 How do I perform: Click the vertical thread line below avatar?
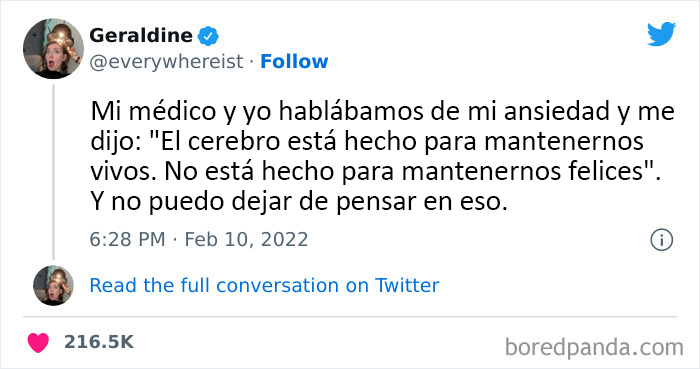[54, 172]
